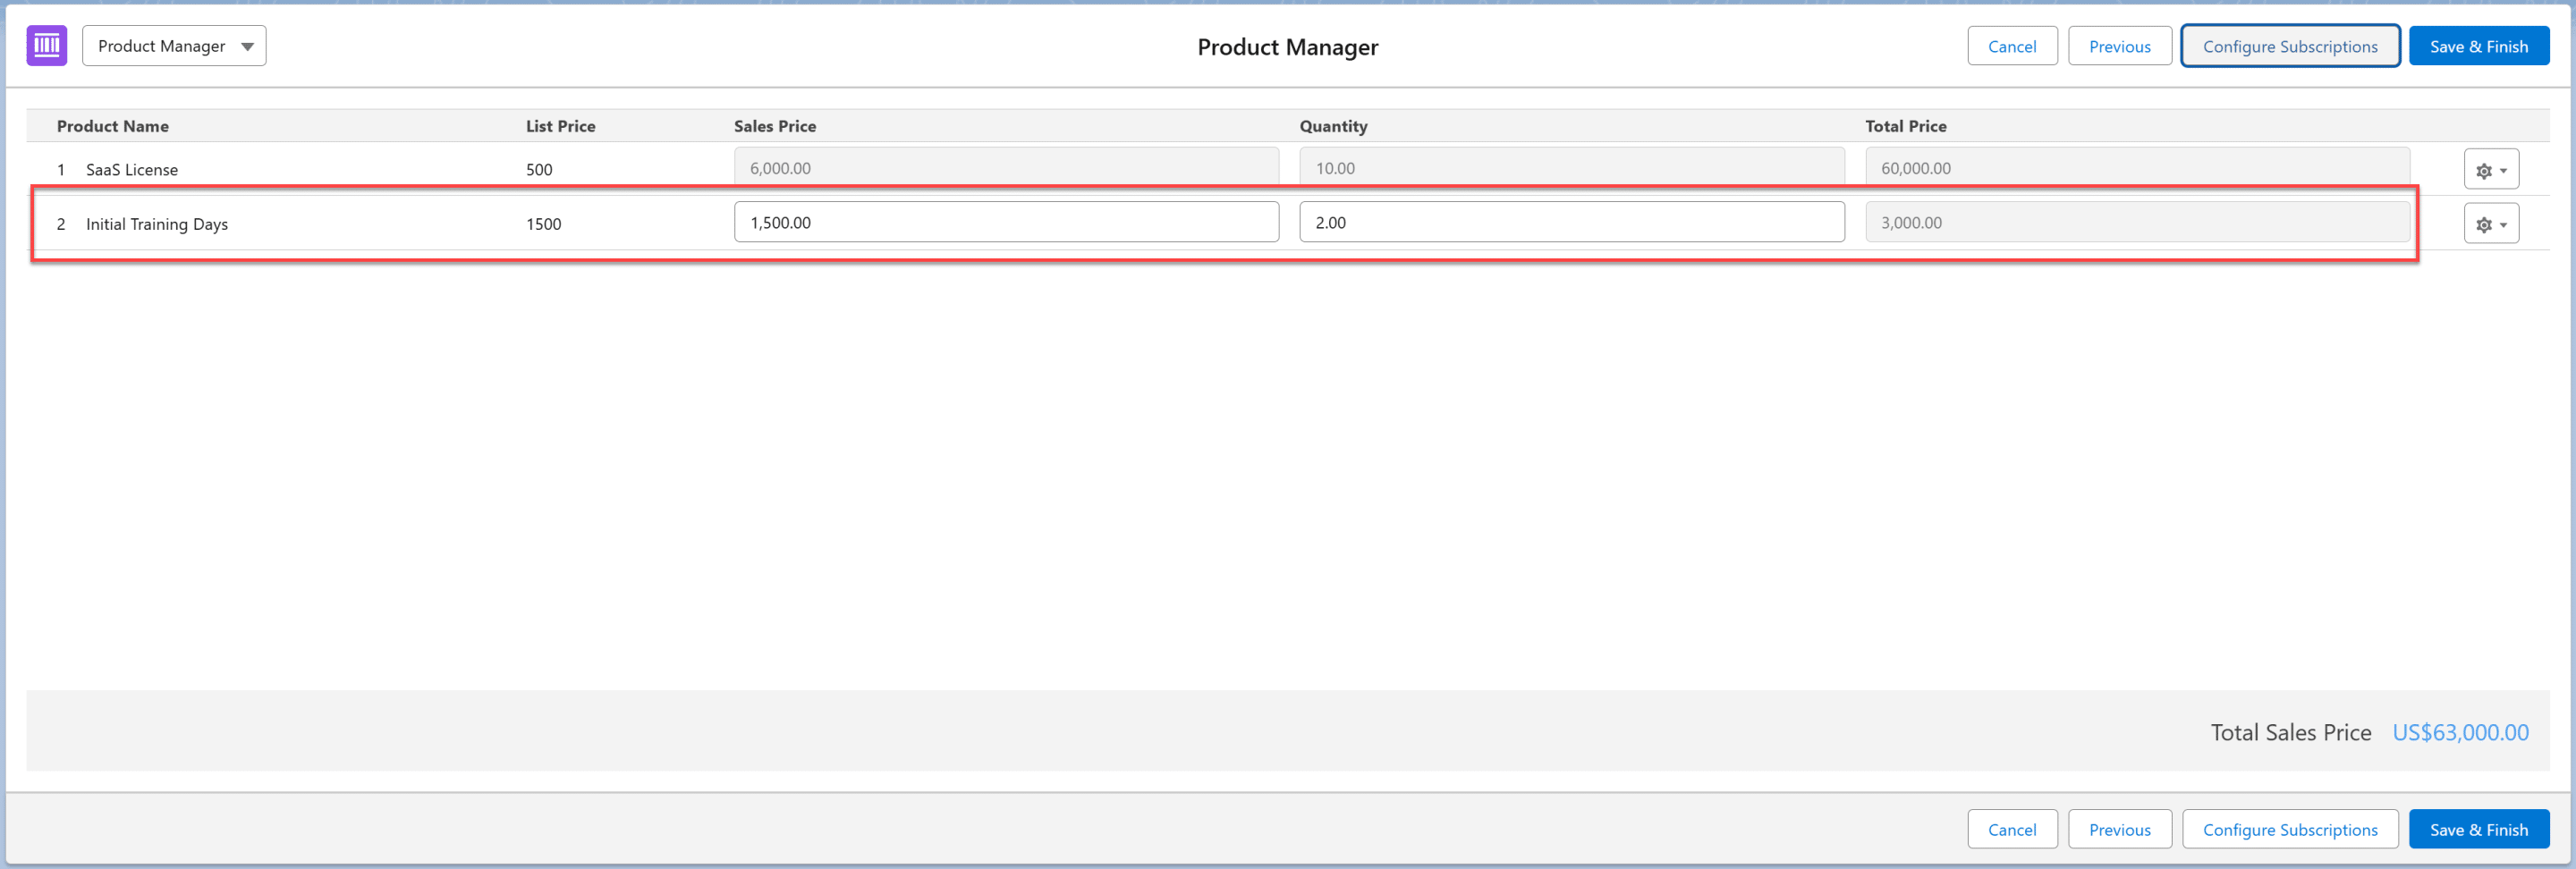Click the top Configure Subscriptions button
Screen dimensions: 2576x869
2289,46
